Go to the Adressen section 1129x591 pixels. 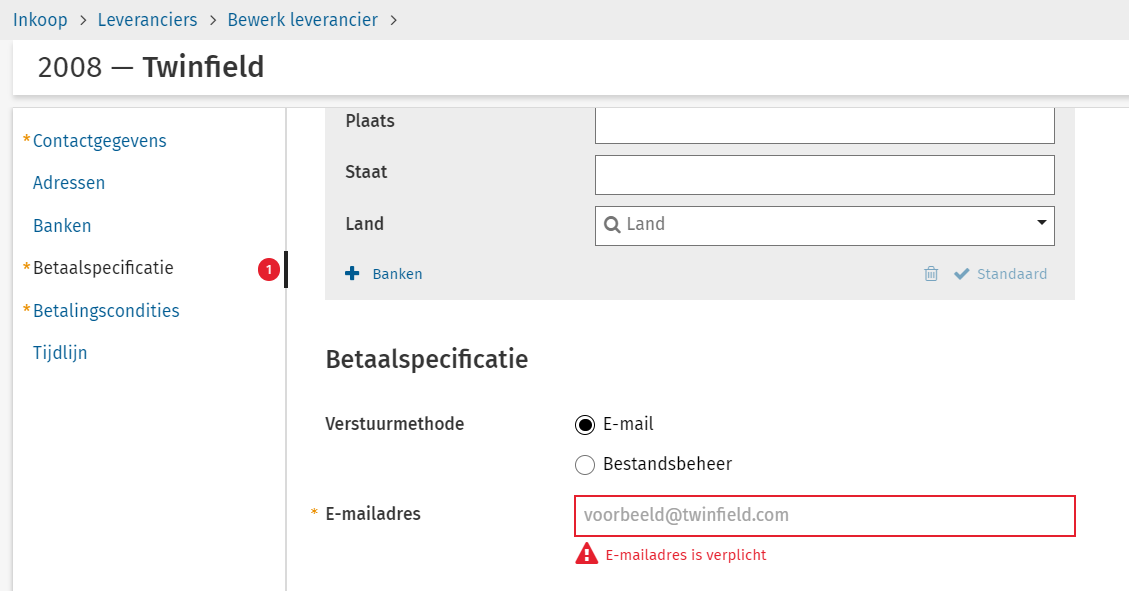point(69,183)
